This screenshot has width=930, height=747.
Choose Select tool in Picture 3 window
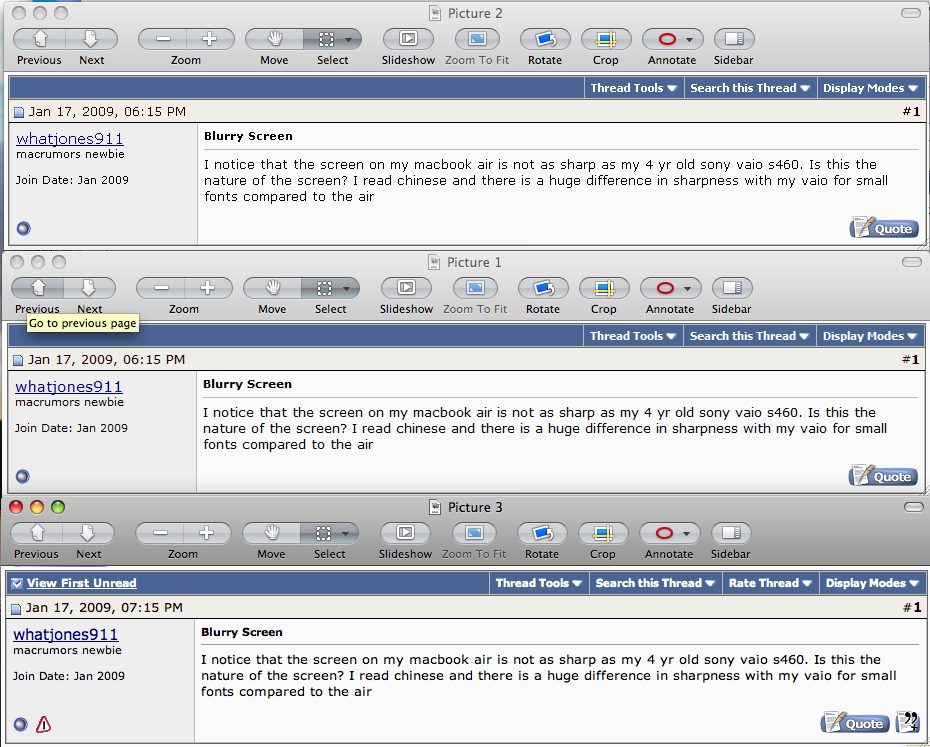point(323,533)
